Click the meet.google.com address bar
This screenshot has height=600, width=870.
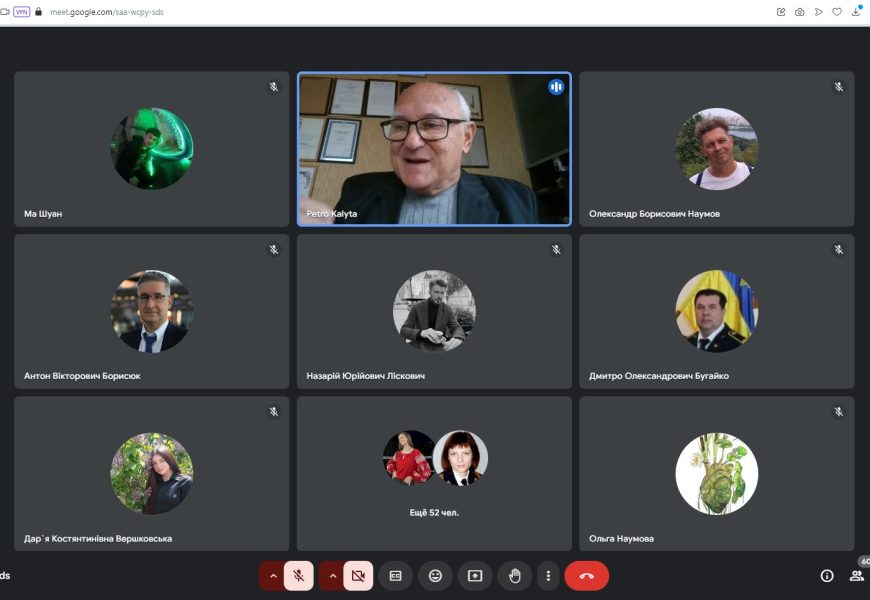110,12
